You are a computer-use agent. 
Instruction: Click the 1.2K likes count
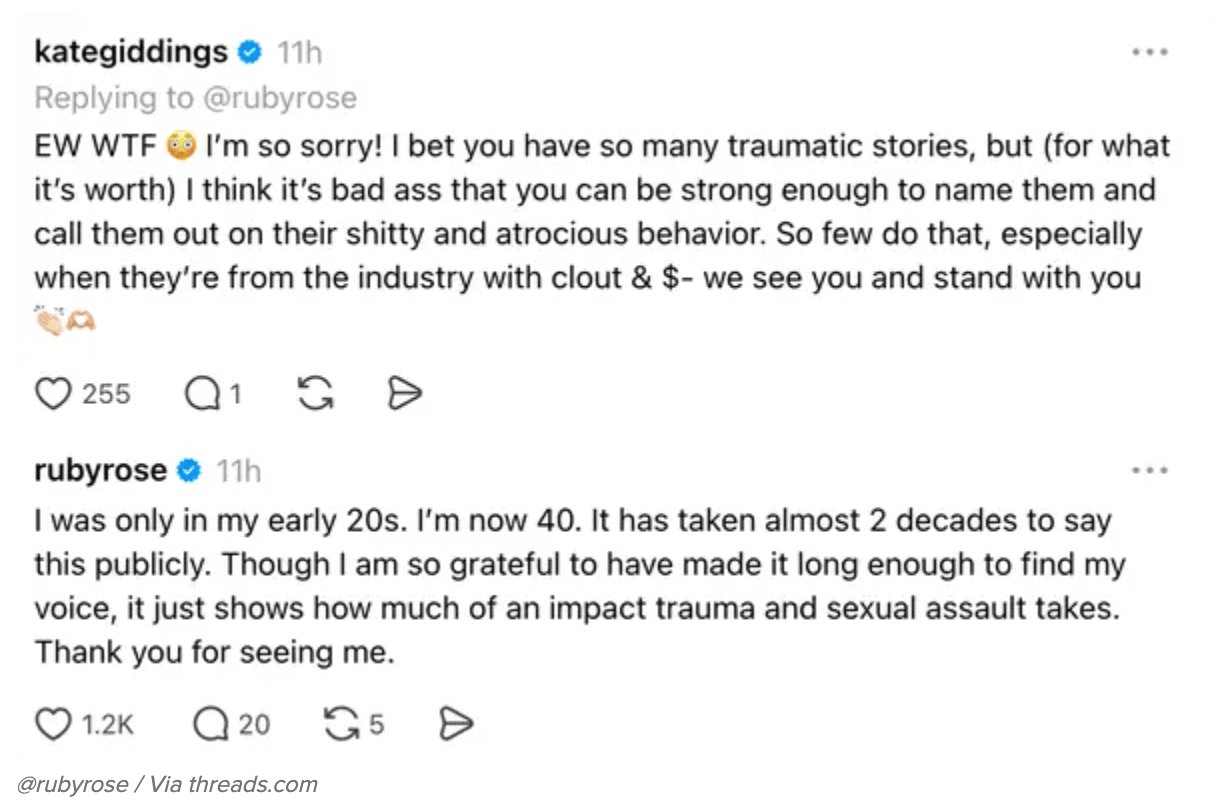click(108, 724)
